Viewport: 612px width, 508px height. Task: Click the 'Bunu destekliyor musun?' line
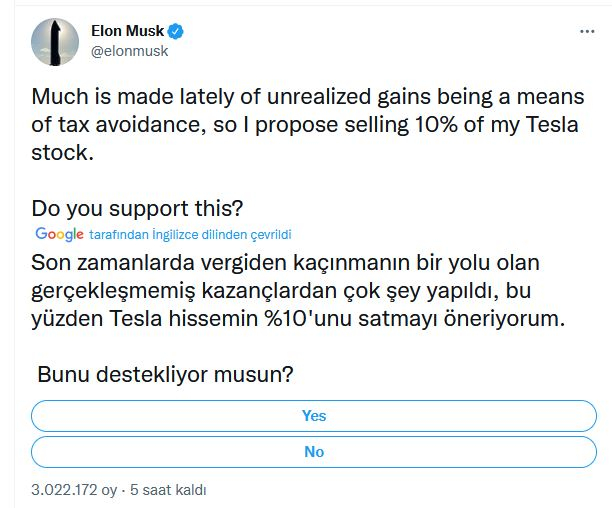pos(165,374)
